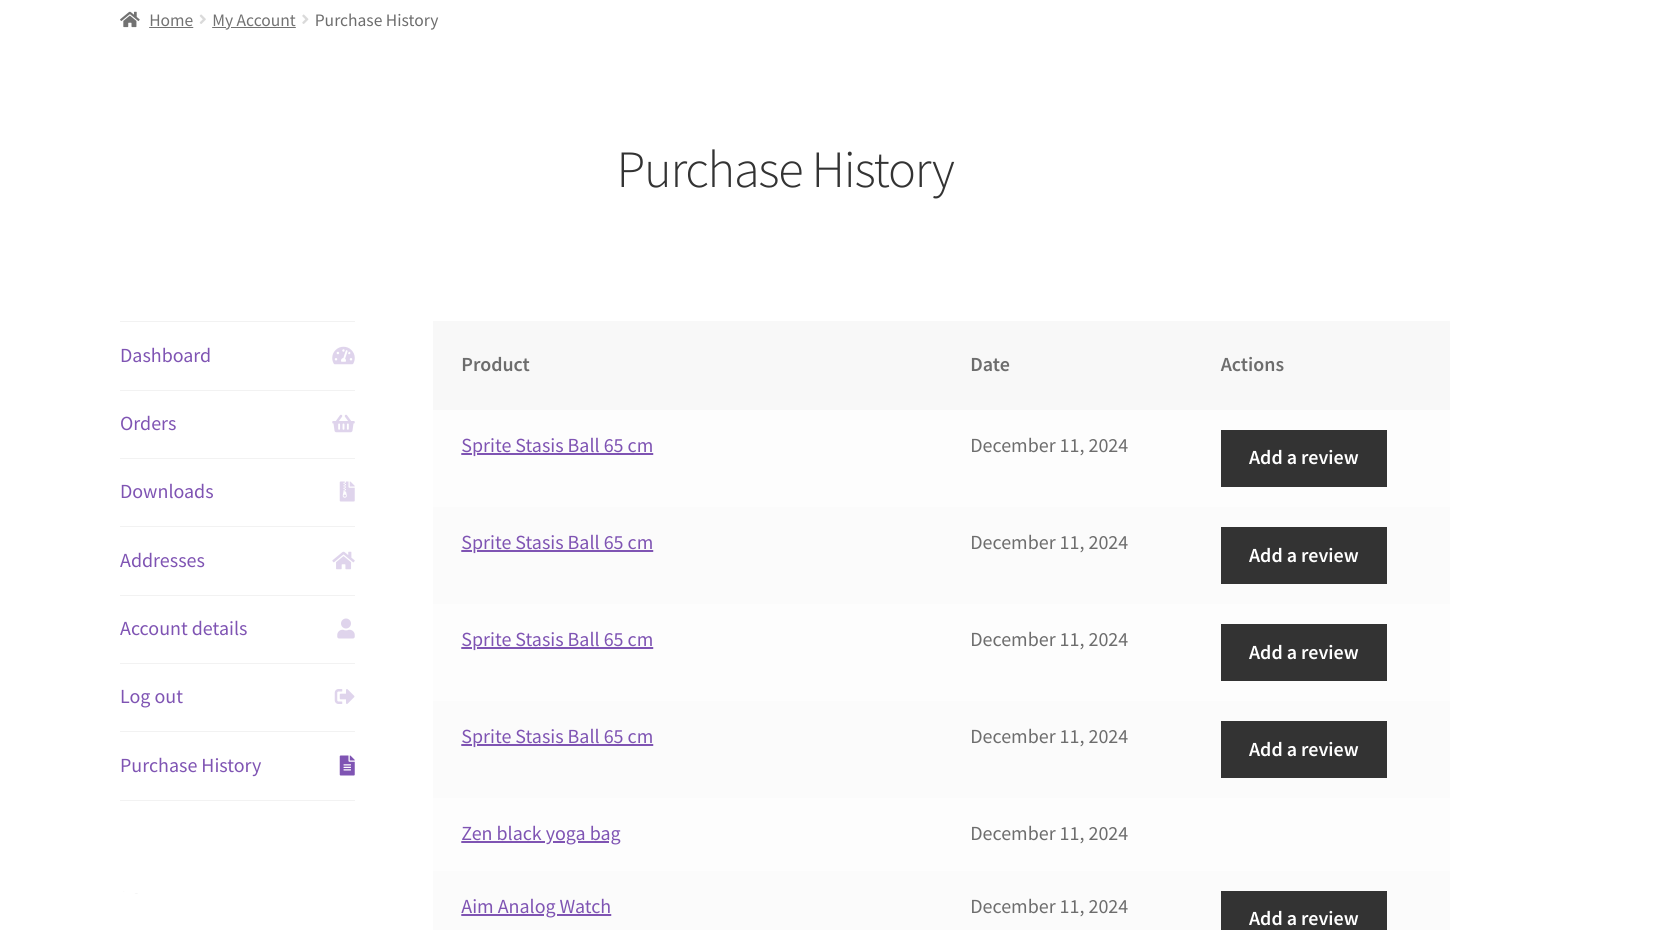The image size is (1680, 930).
Task: Click the Zen black yoga bag date
Action: (x=1049, y=834)
